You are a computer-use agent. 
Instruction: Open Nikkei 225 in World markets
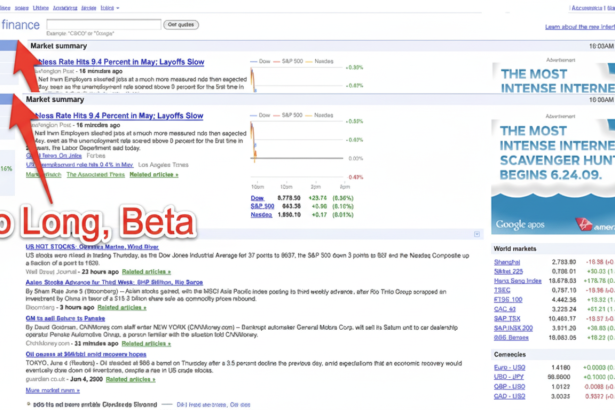point(508,272)
